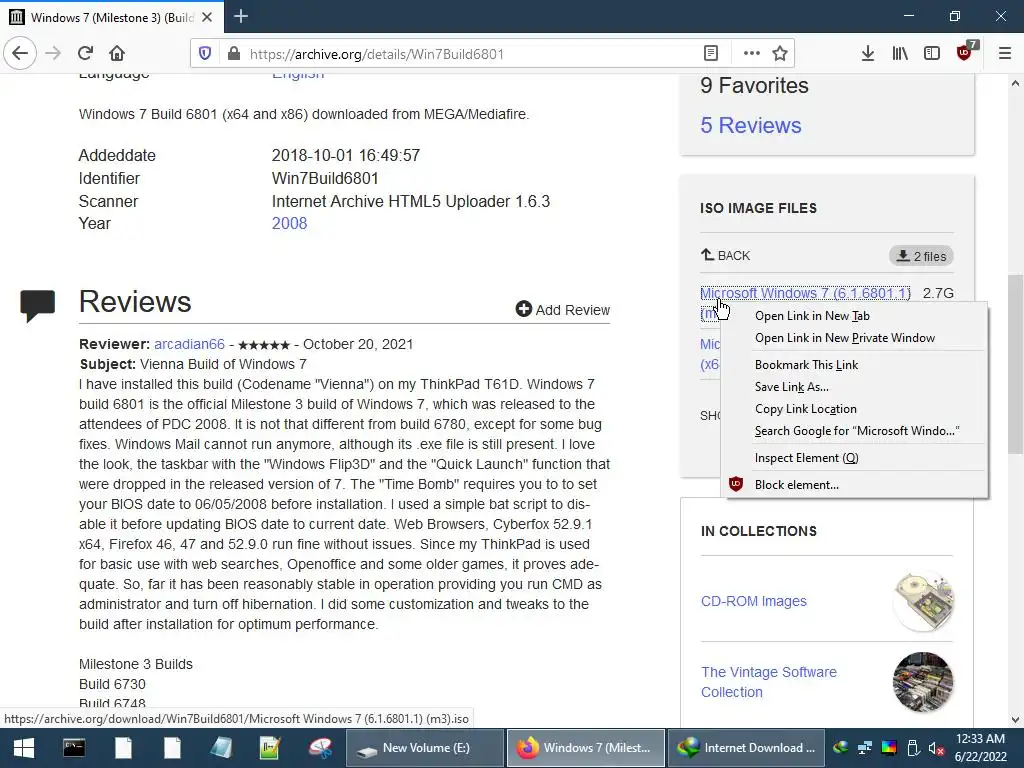Open the CD-ROM Images collection
The image size is (1024, 768).
[754, 601]
